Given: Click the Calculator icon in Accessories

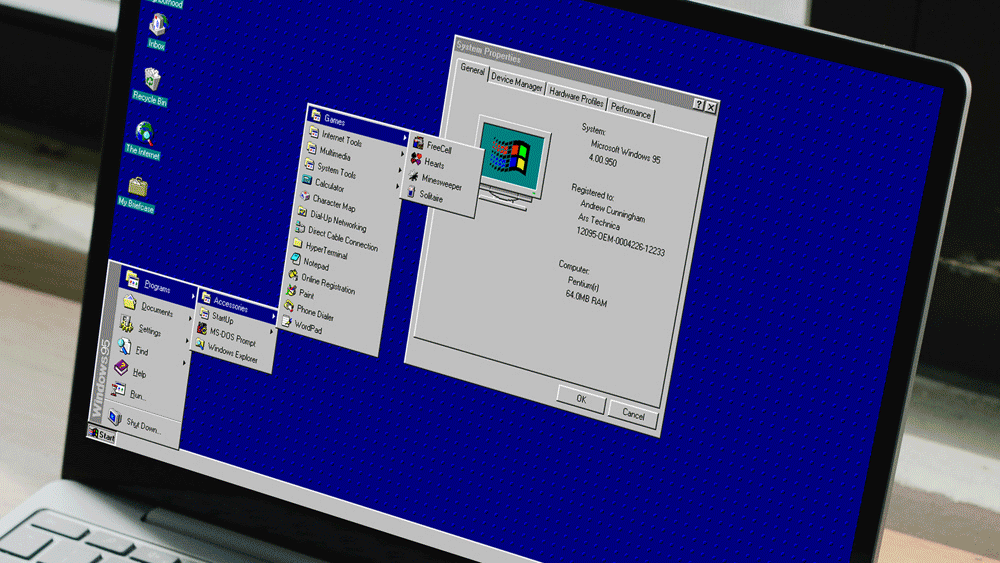Looking at the screenshot, I should click(307, 180).
